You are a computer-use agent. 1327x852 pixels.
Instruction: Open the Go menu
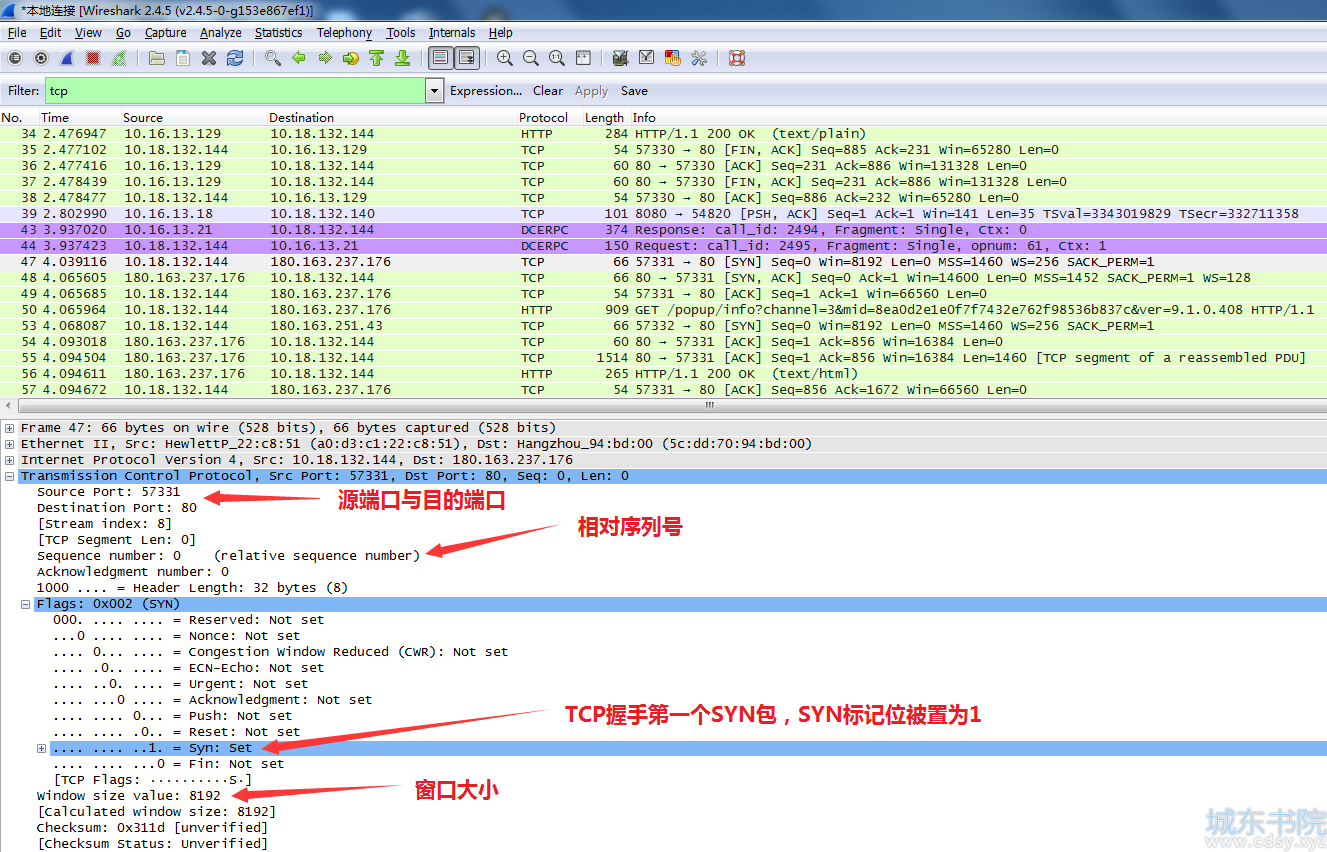(x=123, y=33)
